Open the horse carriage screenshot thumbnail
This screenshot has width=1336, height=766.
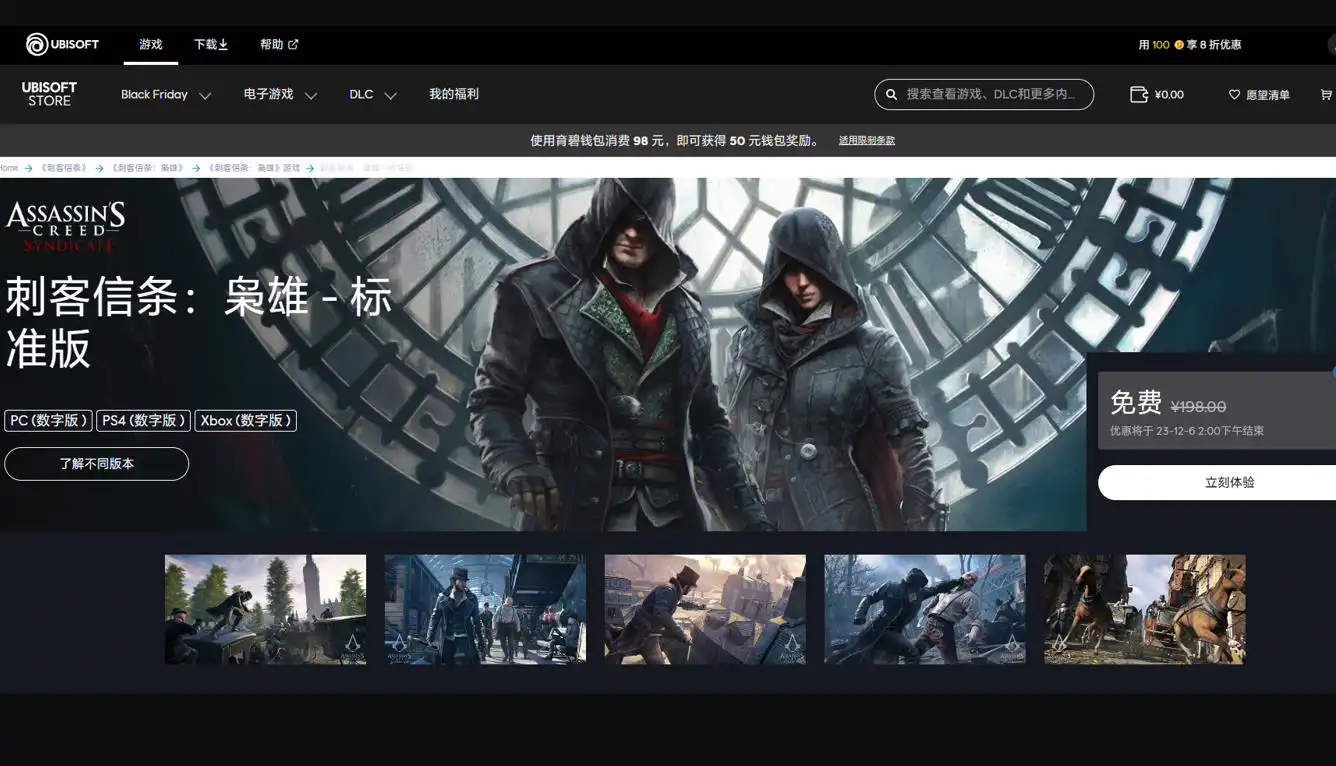tap(1145, 609)
